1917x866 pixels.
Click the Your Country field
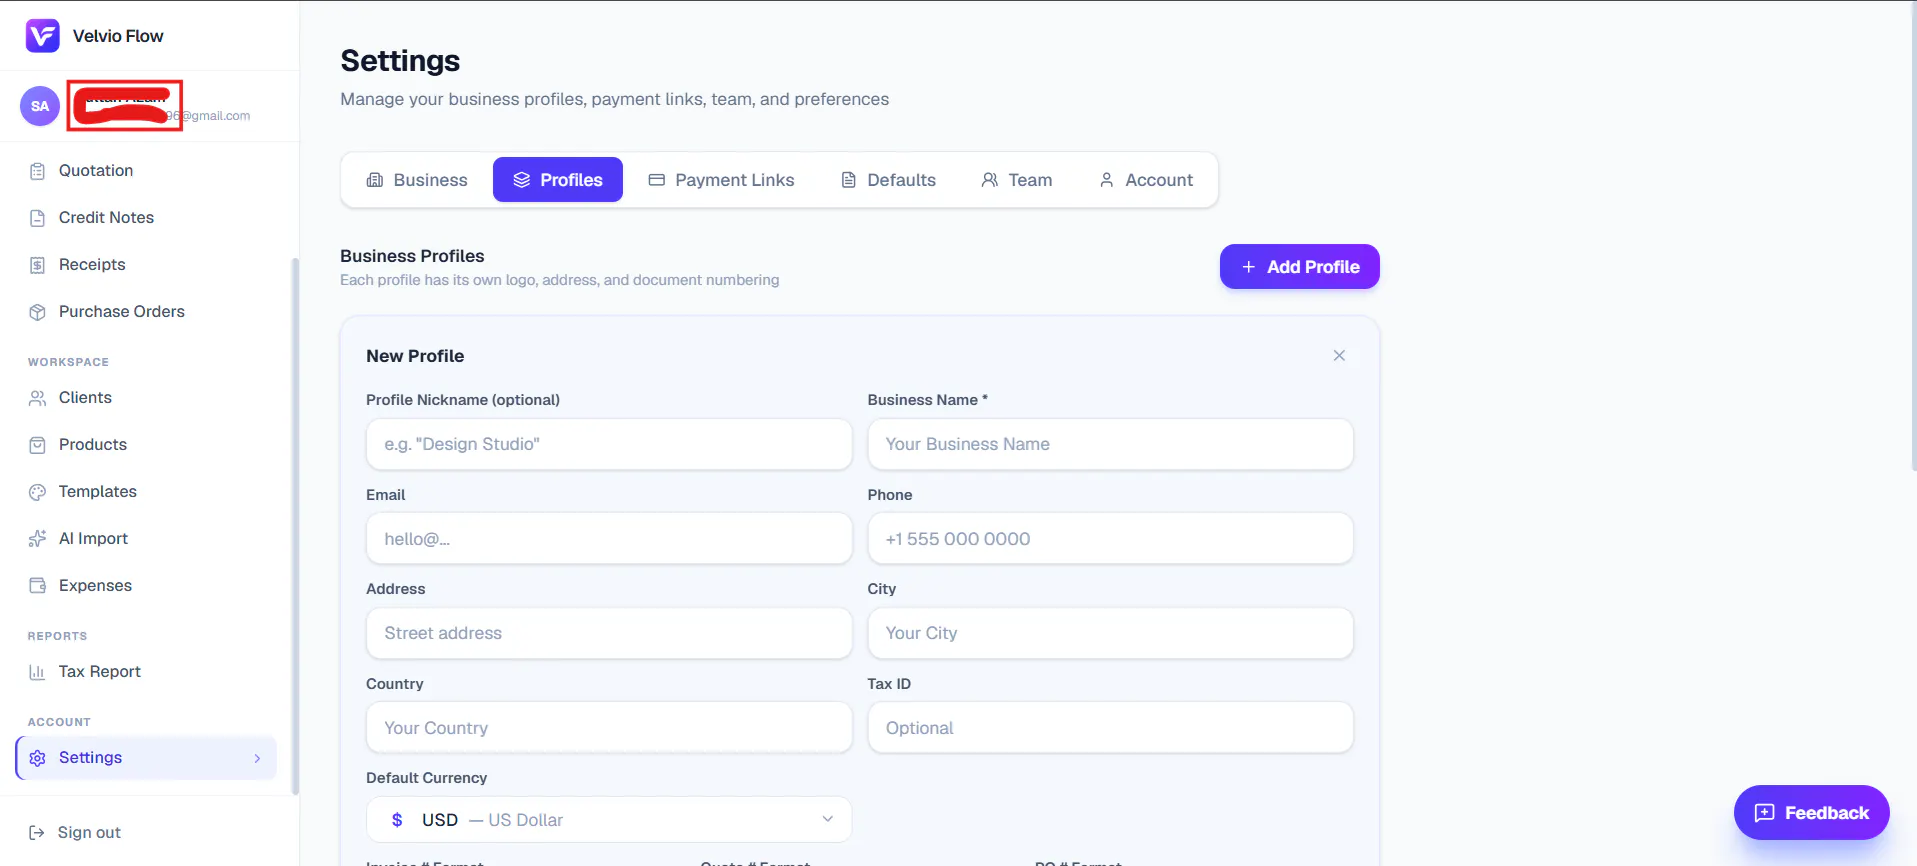[609, 728]
